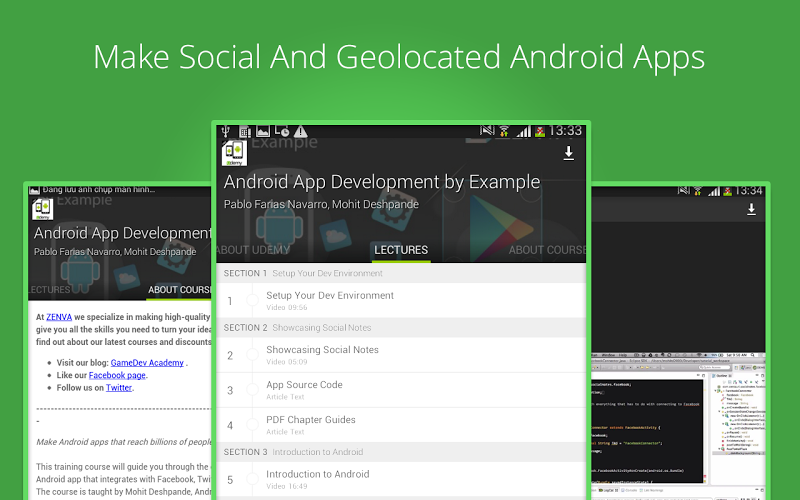This screenshot has height=500, width=800.
Task: Open the ZENVA link
Action: [59, 317]
